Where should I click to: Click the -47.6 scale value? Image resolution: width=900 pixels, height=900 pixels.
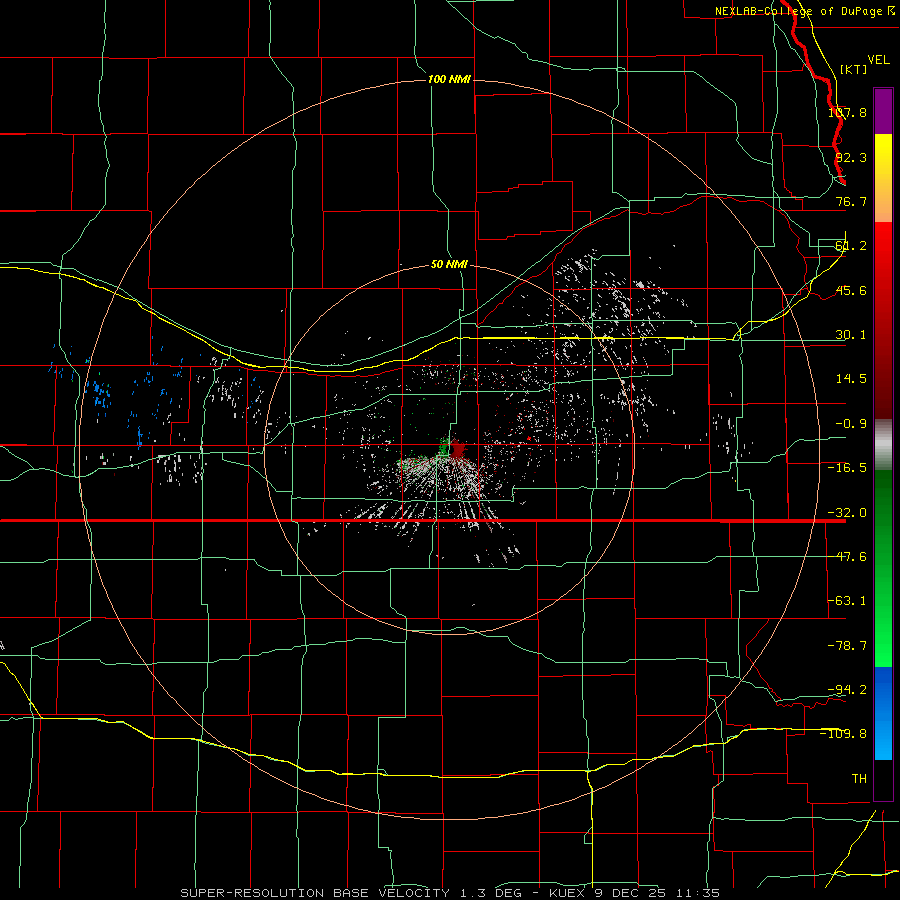847,557
